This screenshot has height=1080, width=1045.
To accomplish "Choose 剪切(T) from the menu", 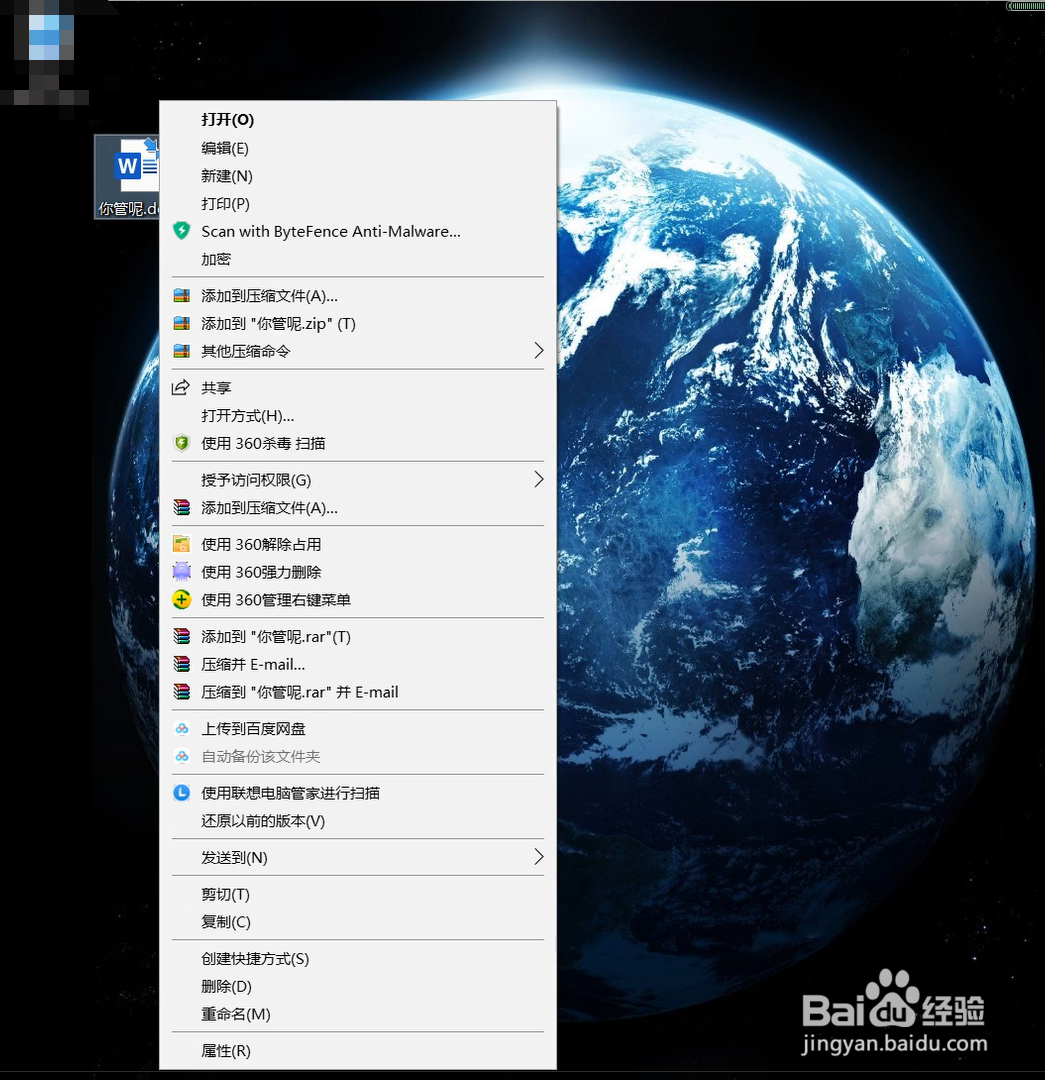I will [358, 894].
